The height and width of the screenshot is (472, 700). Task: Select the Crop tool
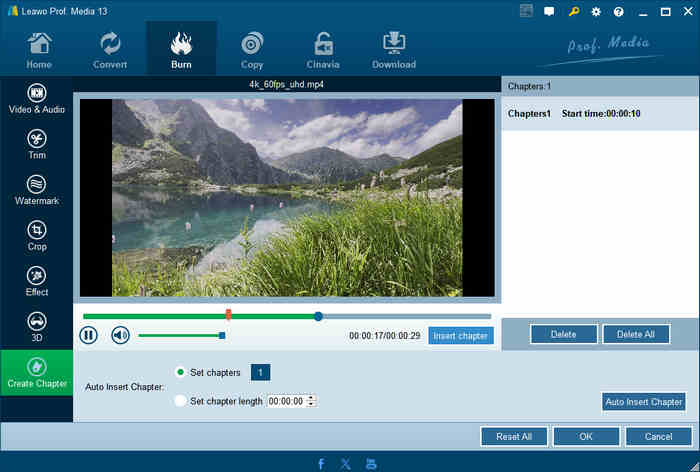click(37, 236)
